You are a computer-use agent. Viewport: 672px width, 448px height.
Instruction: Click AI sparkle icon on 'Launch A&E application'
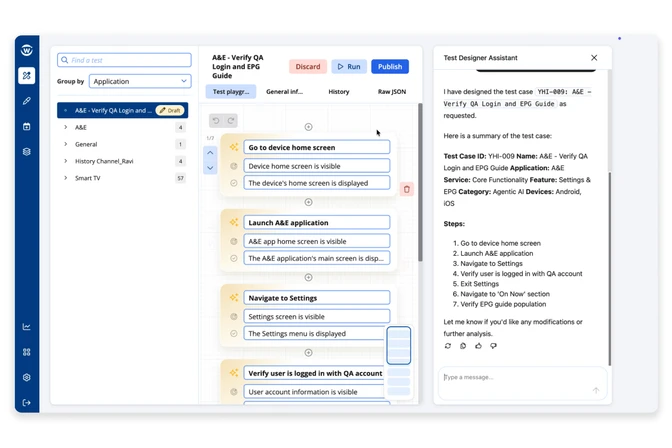234,222
